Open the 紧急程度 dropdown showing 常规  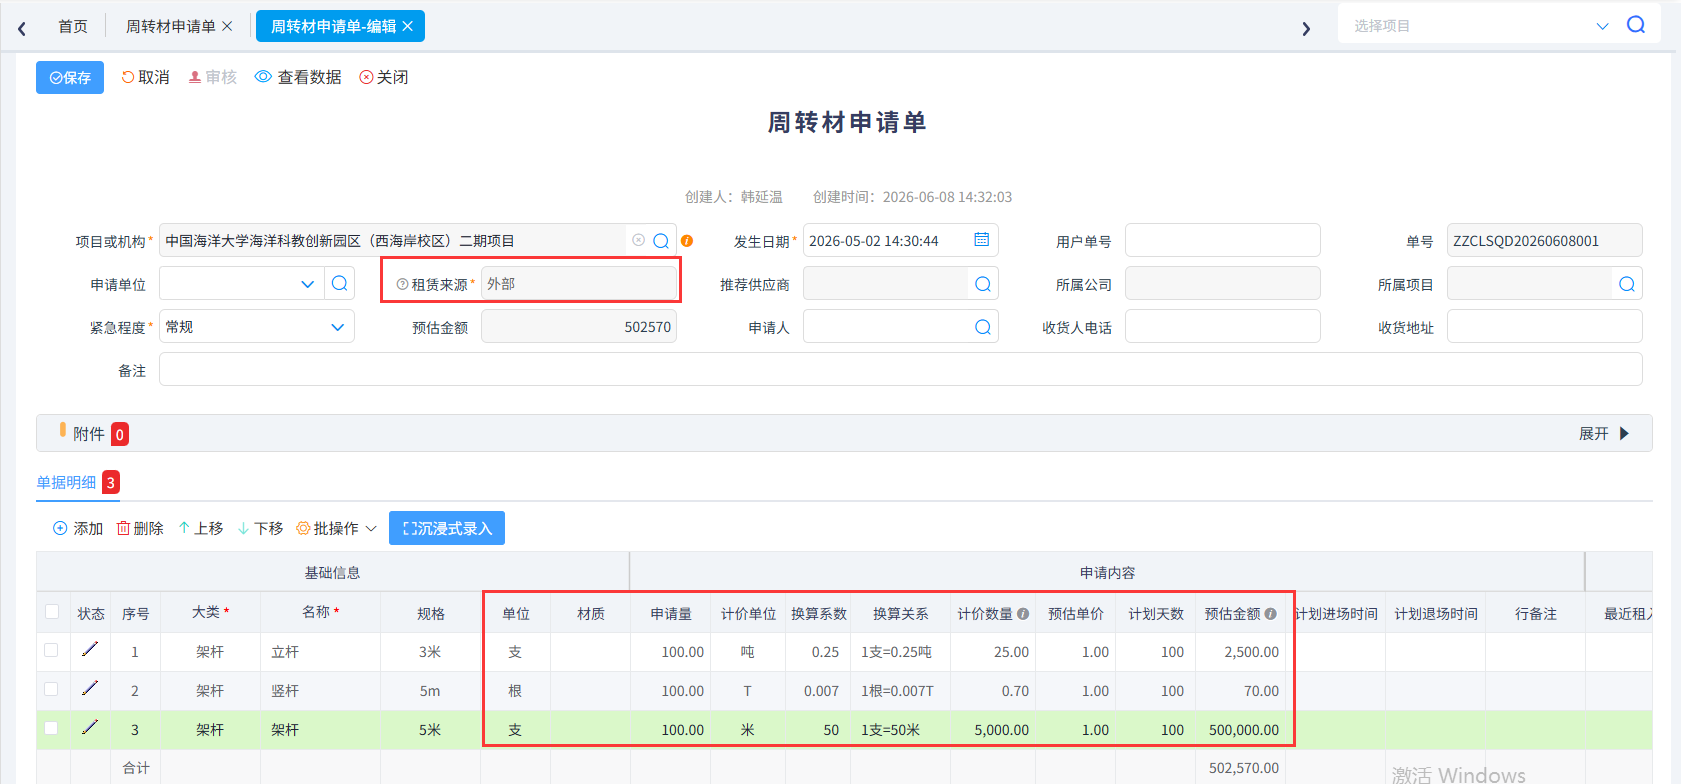(x=256, y=327)
